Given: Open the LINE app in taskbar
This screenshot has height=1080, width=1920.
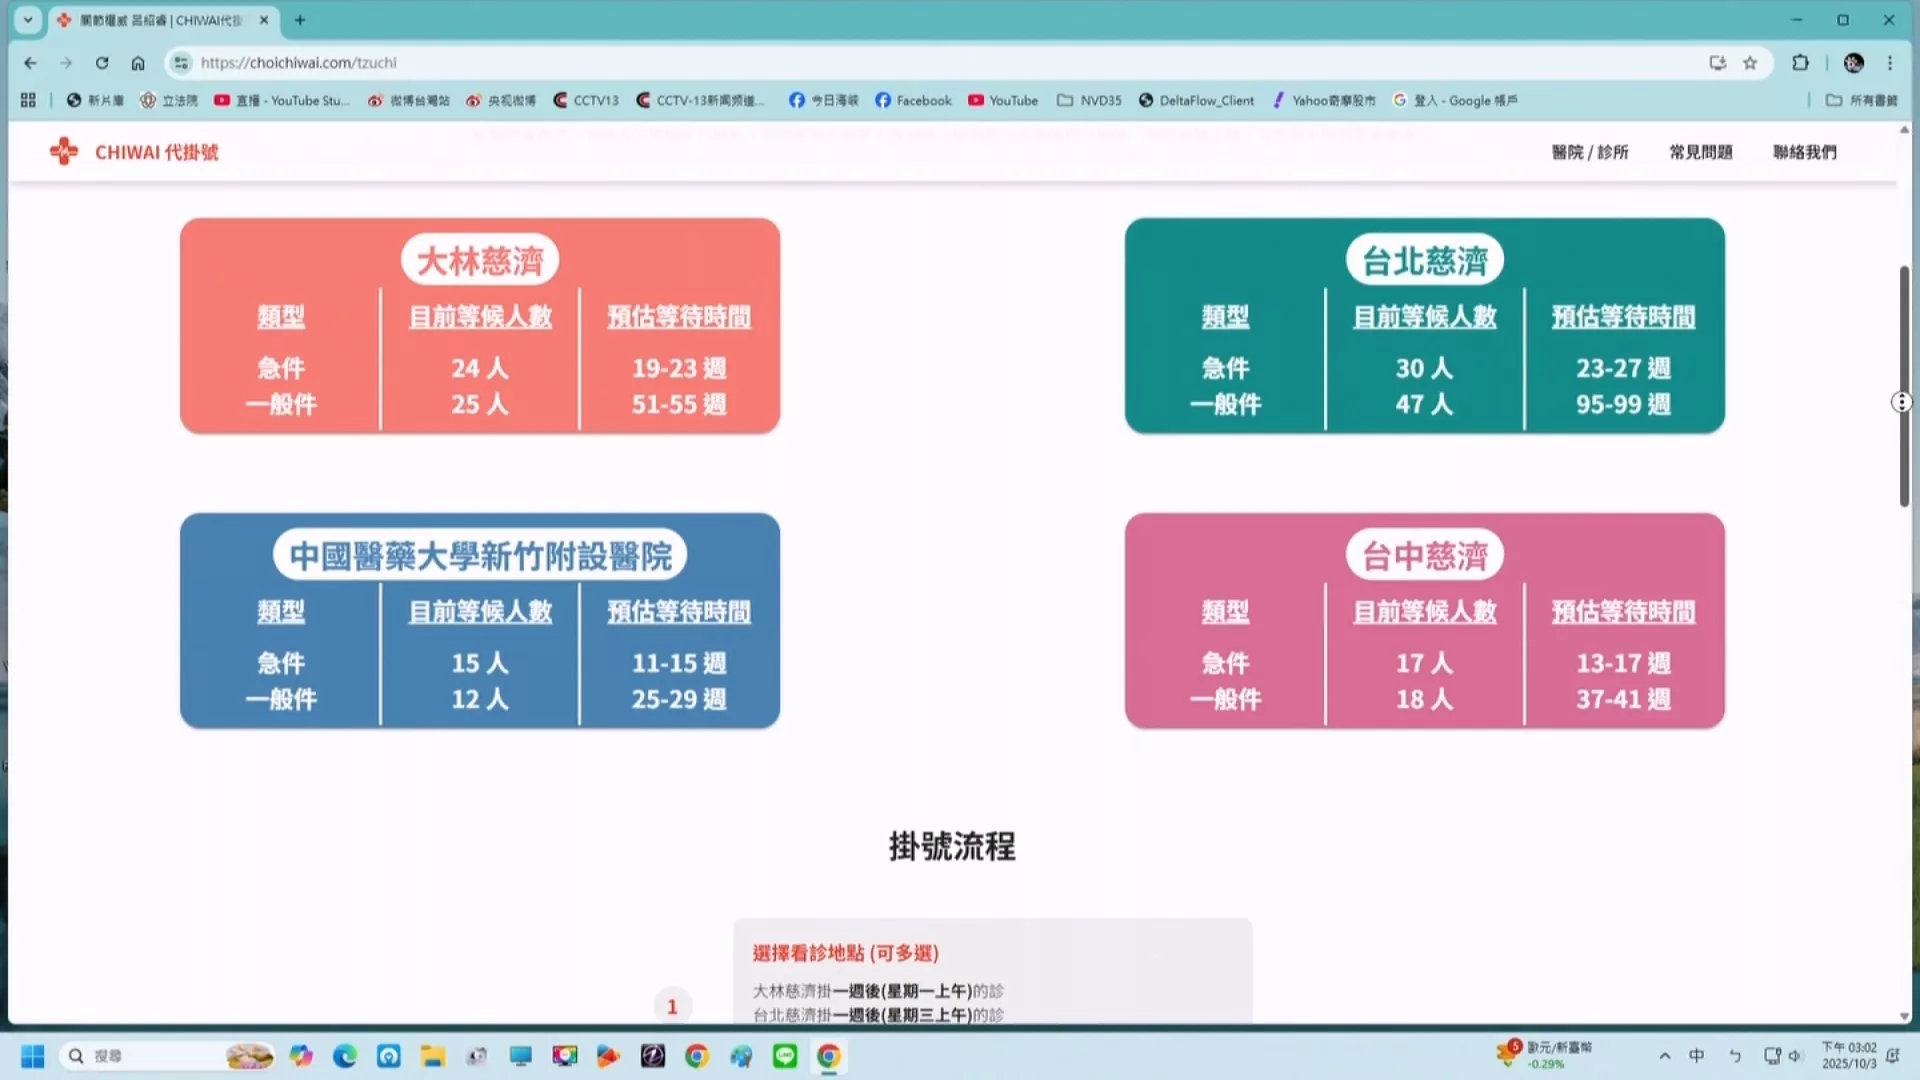Looking at the screenshot, I should click(785, 1056).
